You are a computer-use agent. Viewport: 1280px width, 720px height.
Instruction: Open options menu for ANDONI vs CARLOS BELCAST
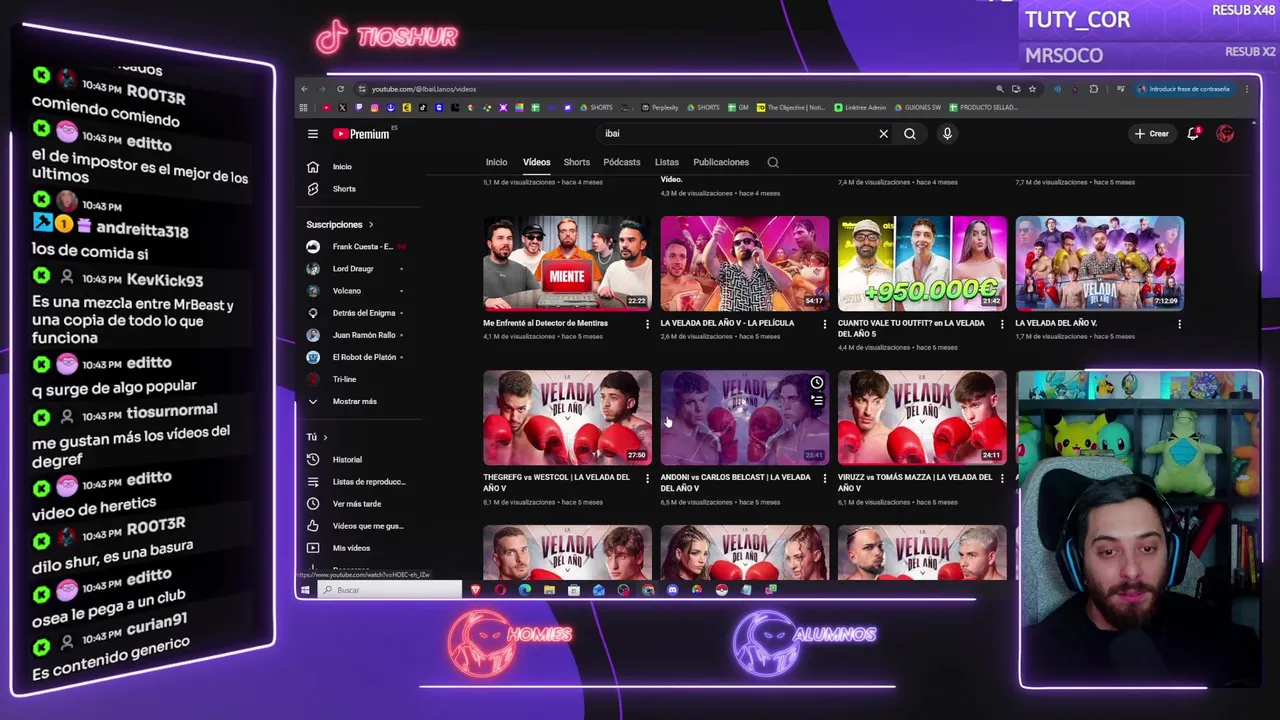coord(825,479)
